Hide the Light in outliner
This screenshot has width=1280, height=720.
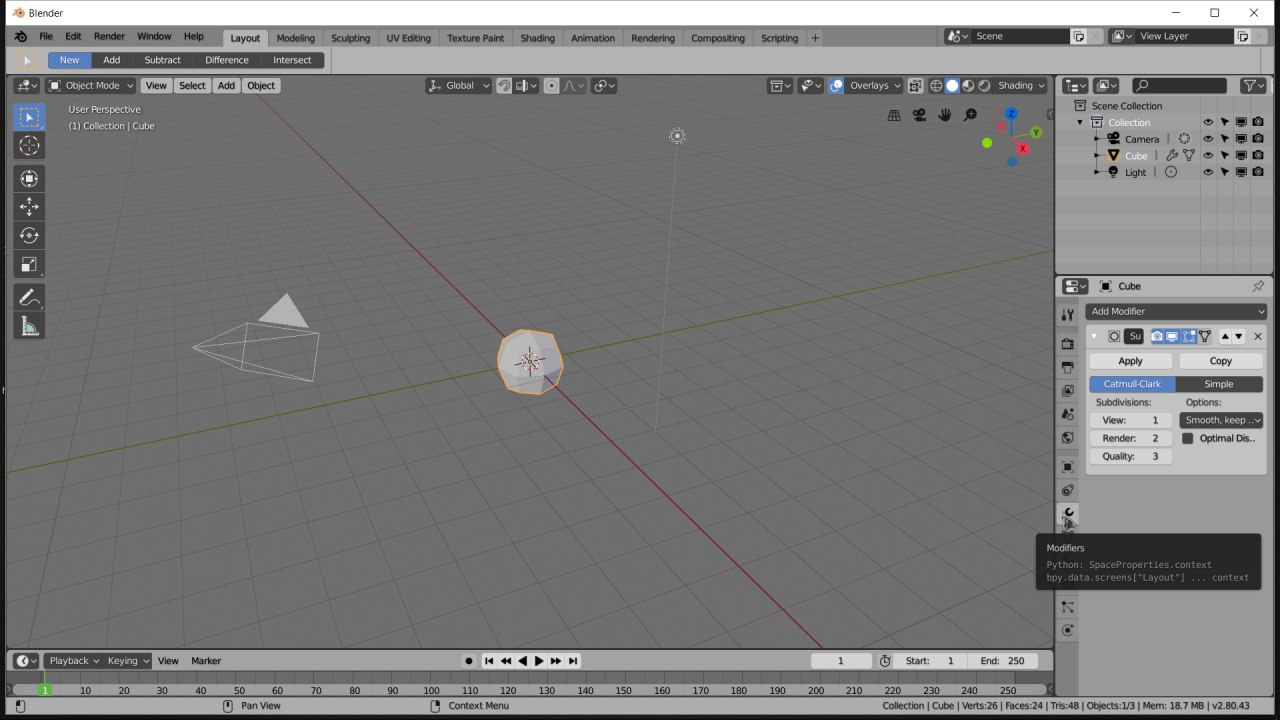(1208, 172)
